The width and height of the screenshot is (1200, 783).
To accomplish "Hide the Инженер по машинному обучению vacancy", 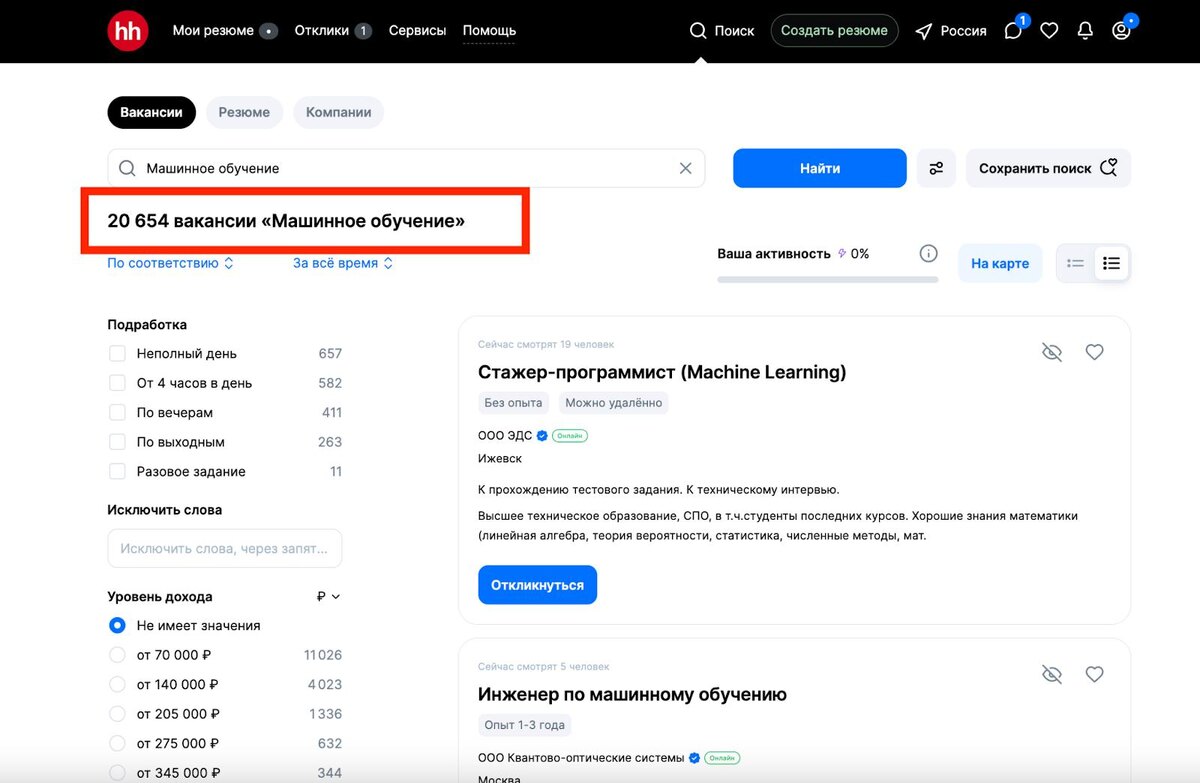I will click(1051, 674).
